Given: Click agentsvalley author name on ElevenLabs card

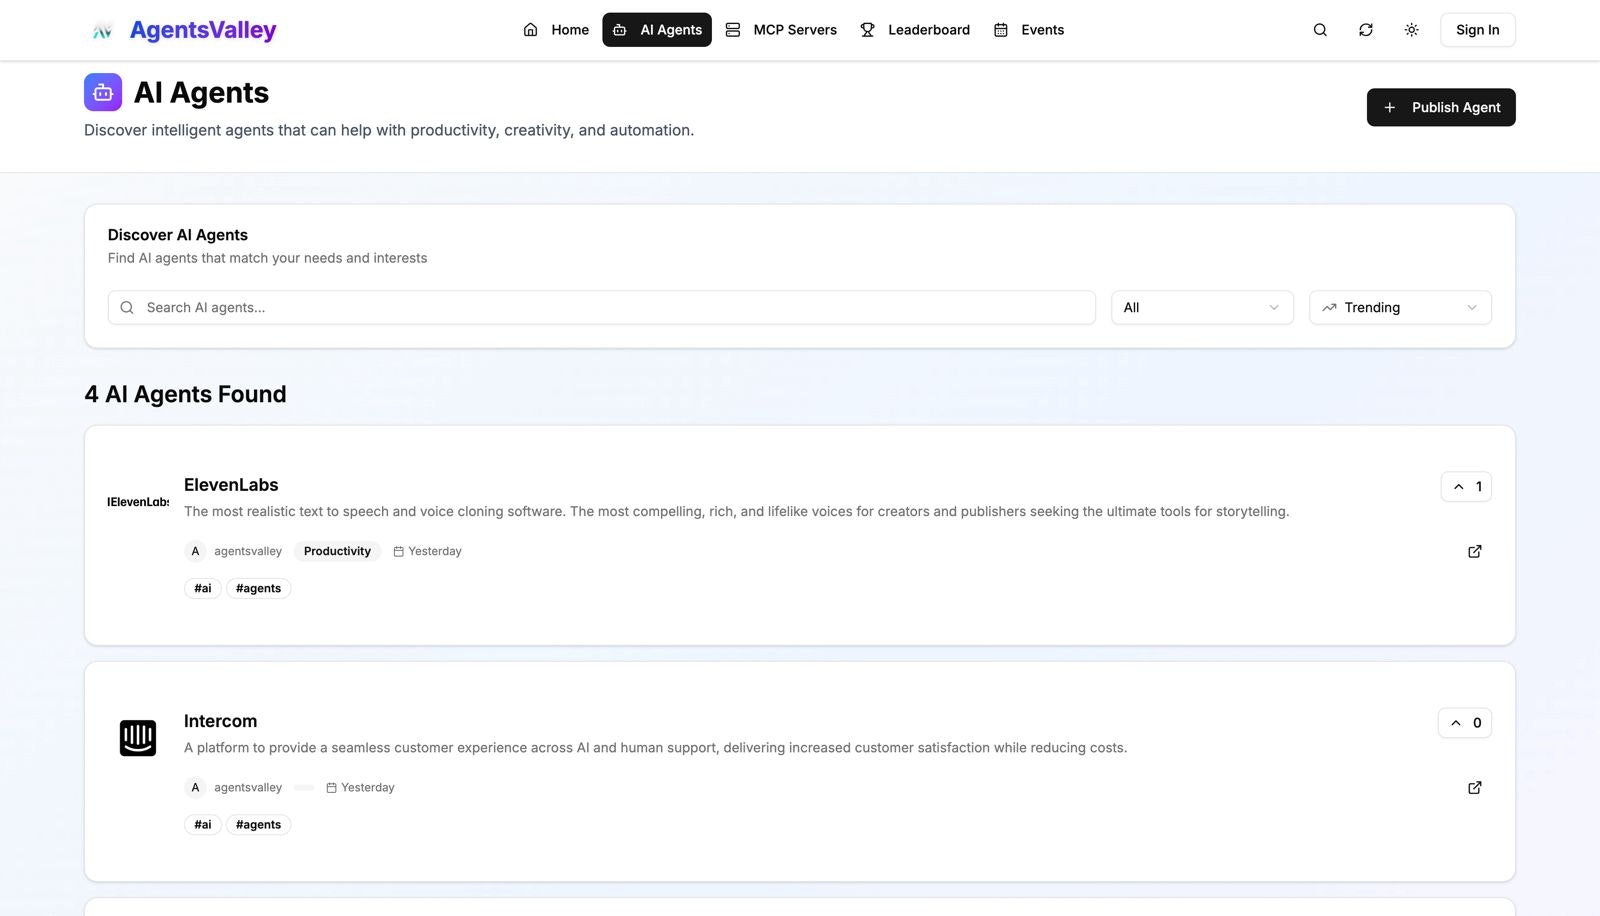Looking at the screenshot, I should [248, 551].
